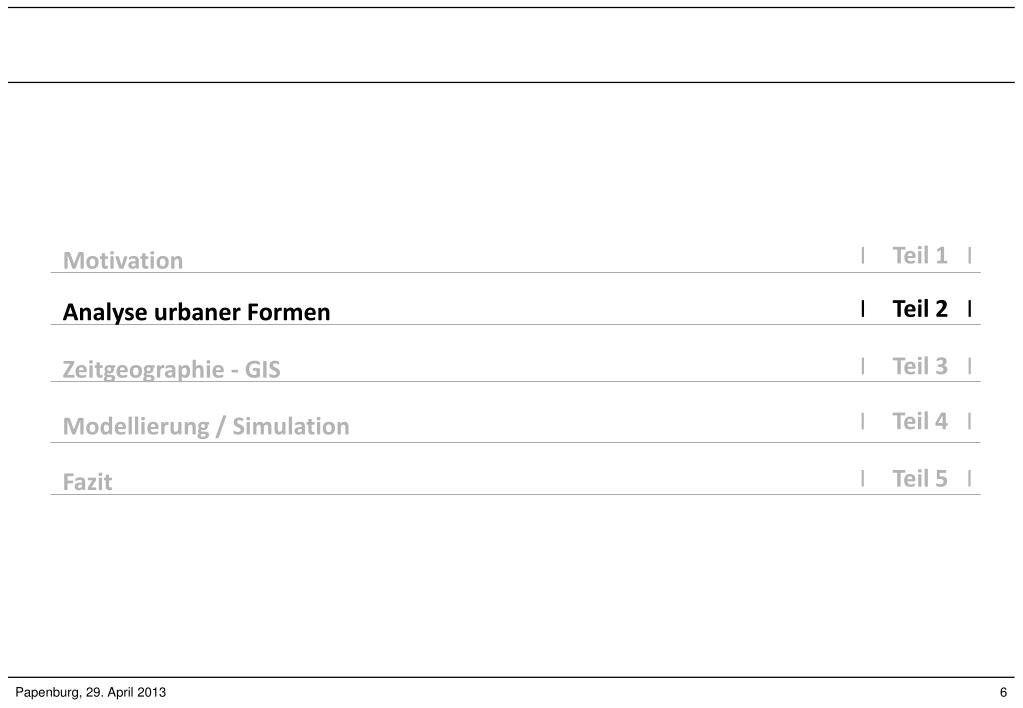Open the Modellierung / Simulation entry
This screenshot has height=708, width=1023.
pos(206,427)
